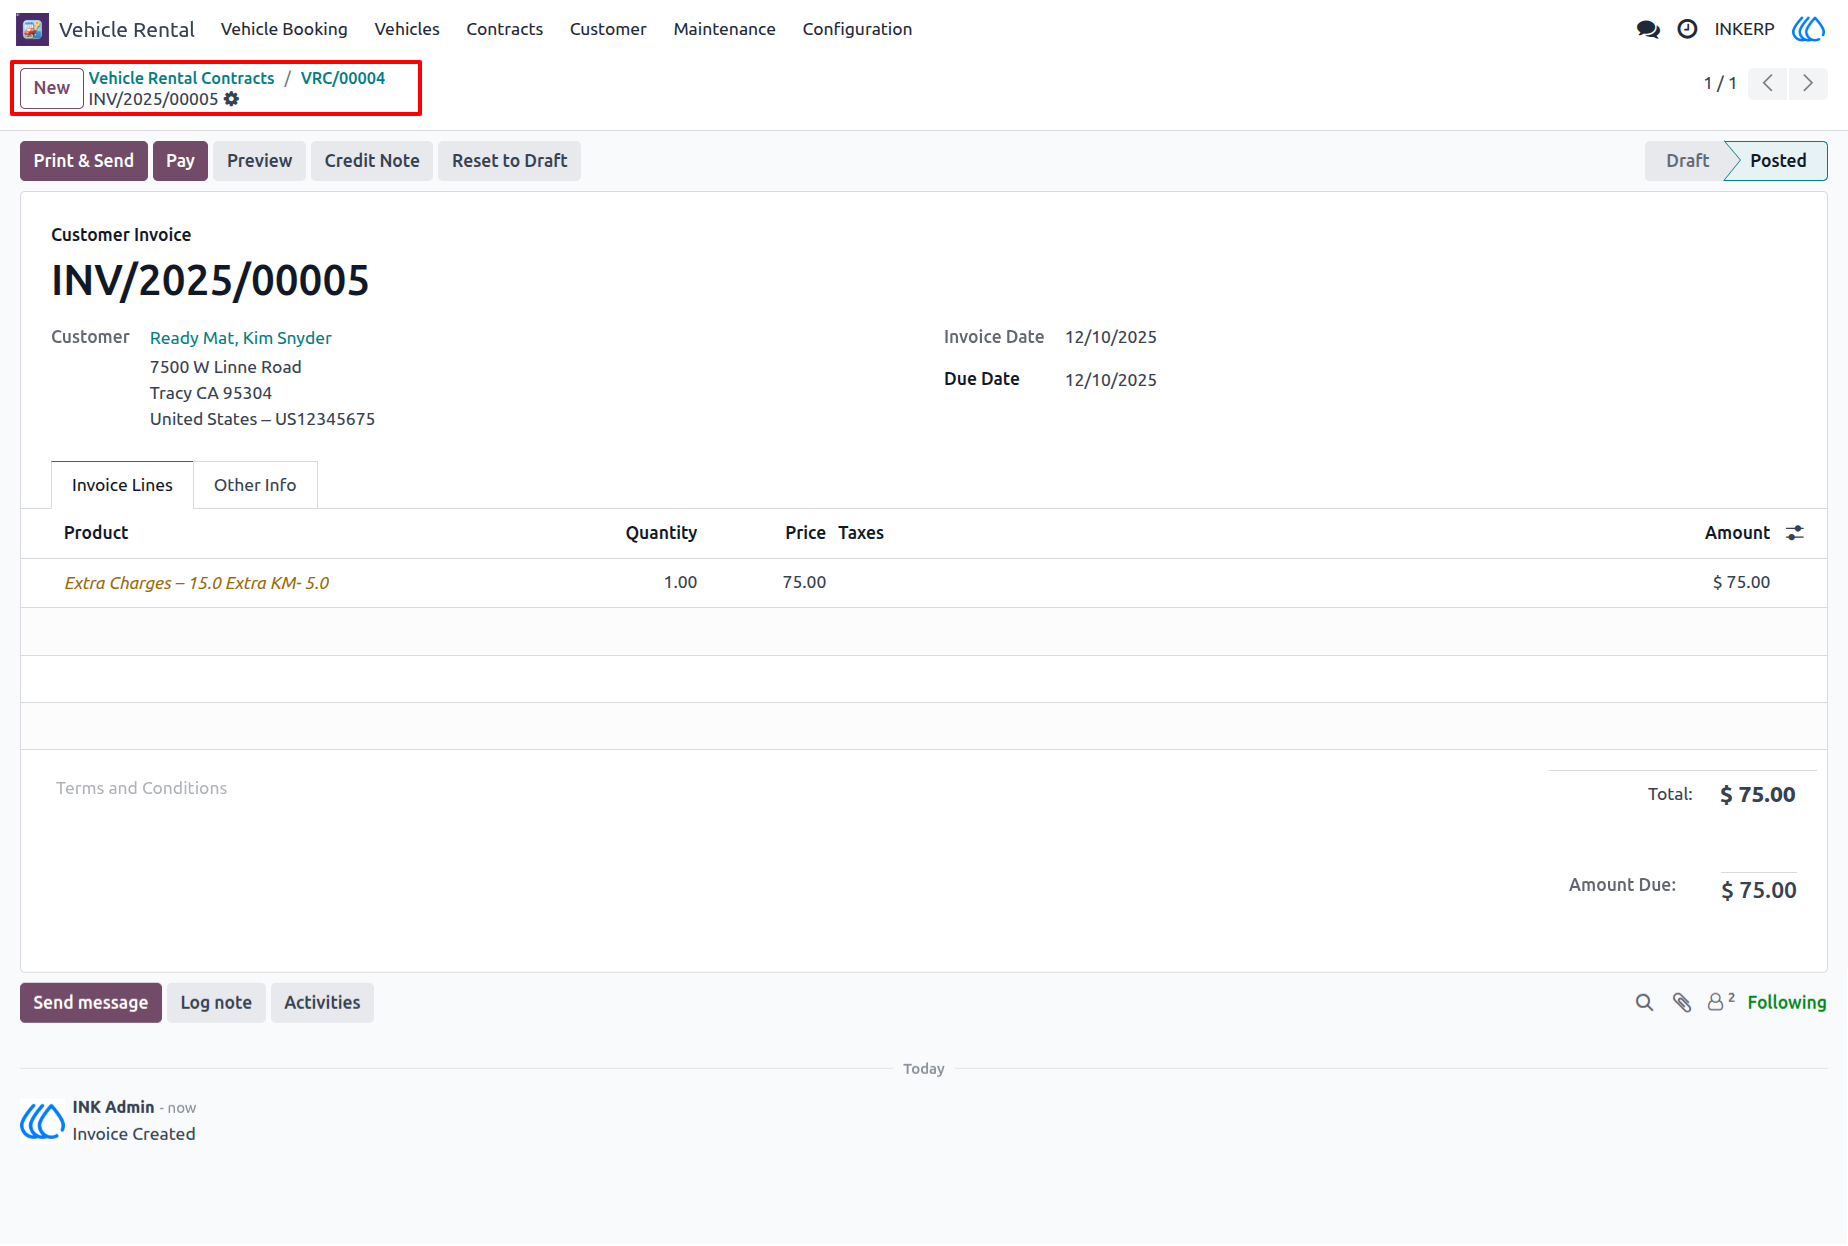Show followers list icon
The height and width of the screenshot is (1246, 1848).
coord(1720,1001)
